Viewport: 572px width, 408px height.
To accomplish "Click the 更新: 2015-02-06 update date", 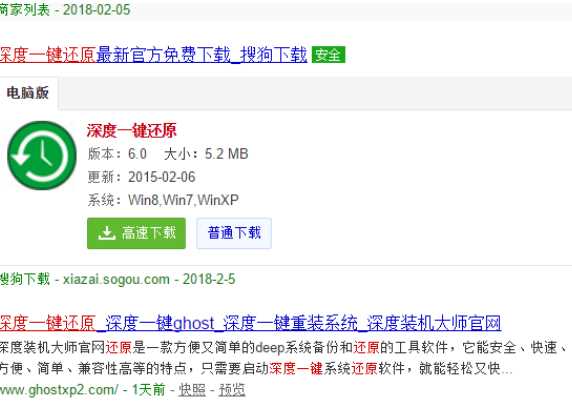I will 142,177.
